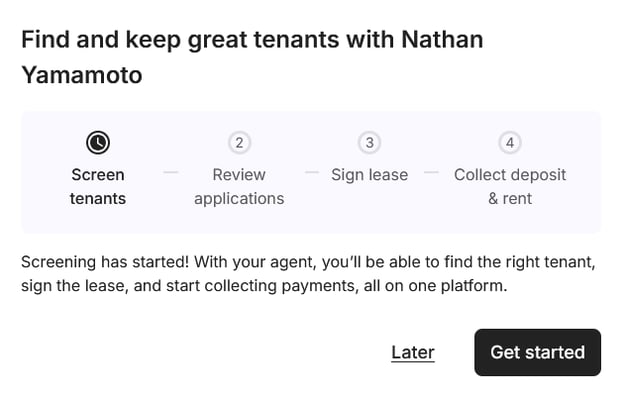This screenshot has height=400, width=623.
Task: Click the name Yamamoto in the heading
Action: tap(82, 75)
